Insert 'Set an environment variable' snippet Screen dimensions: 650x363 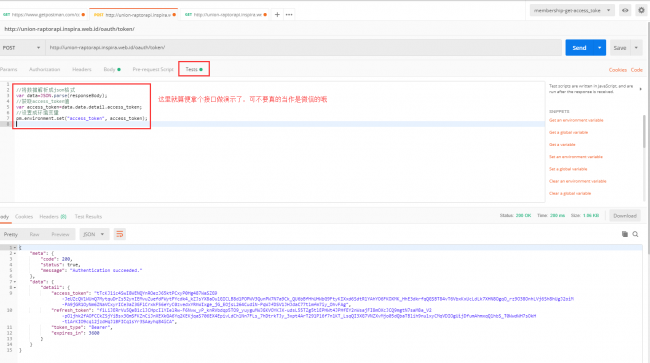pyautogui.click(x=576, y=157)
